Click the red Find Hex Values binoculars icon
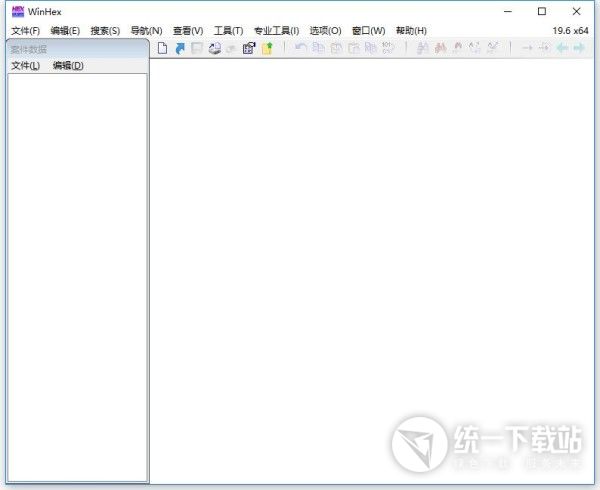 [440, 48]
